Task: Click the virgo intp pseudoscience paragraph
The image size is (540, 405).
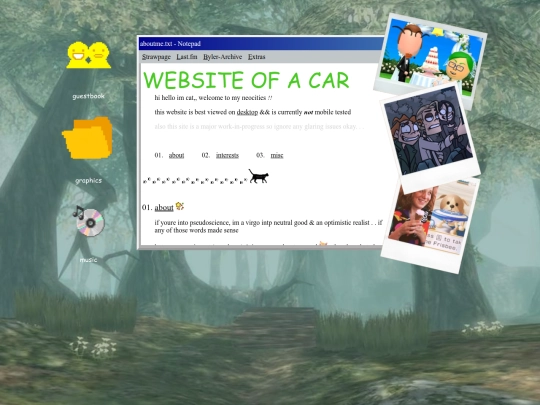Action: (269, 226)
